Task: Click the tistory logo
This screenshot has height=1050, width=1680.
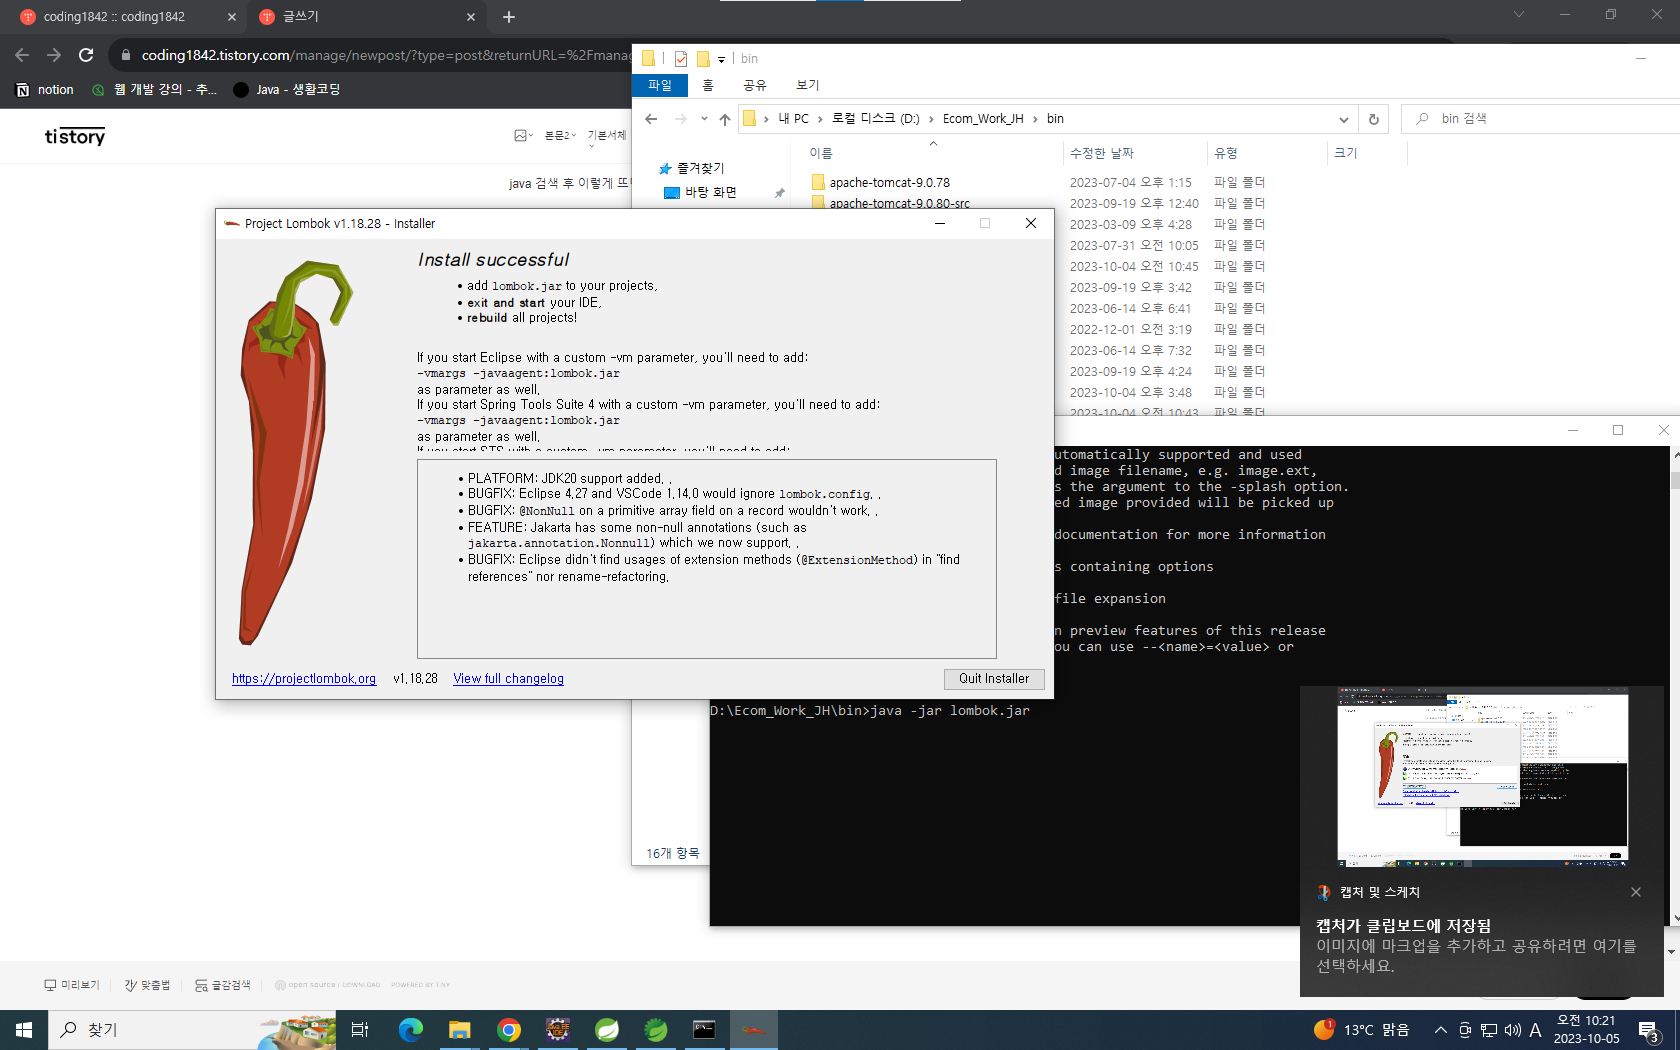Action: (x=75, y=136)
